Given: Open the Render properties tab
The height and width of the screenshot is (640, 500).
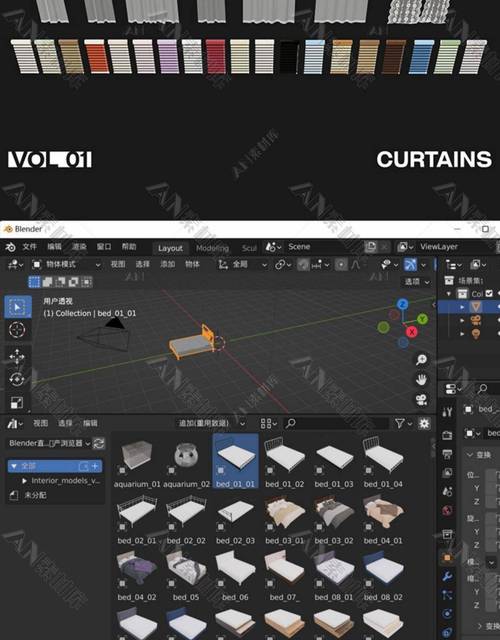Looking at the screenshot, I should click(447, 435).
